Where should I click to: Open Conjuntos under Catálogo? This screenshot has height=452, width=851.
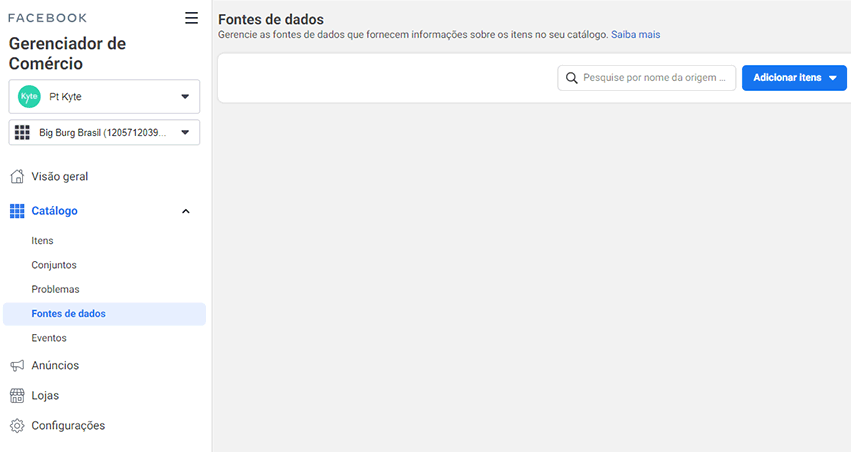54,265
